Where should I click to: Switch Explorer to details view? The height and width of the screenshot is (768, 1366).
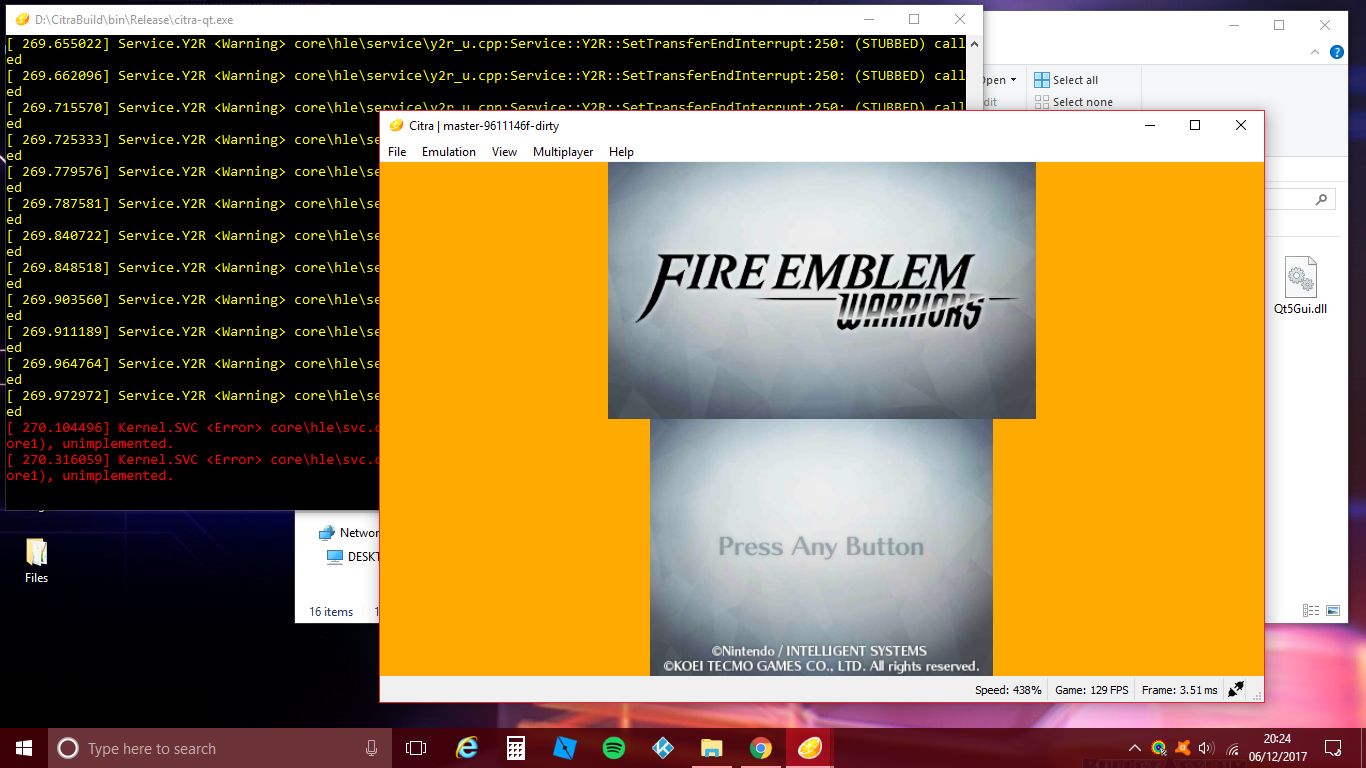tap(1310, 610)
